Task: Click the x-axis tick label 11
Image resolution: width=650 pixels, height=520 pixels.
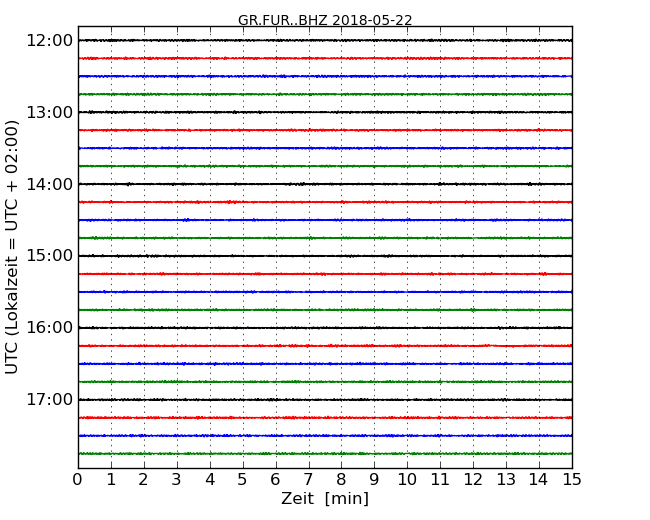Action: point(440,480)
